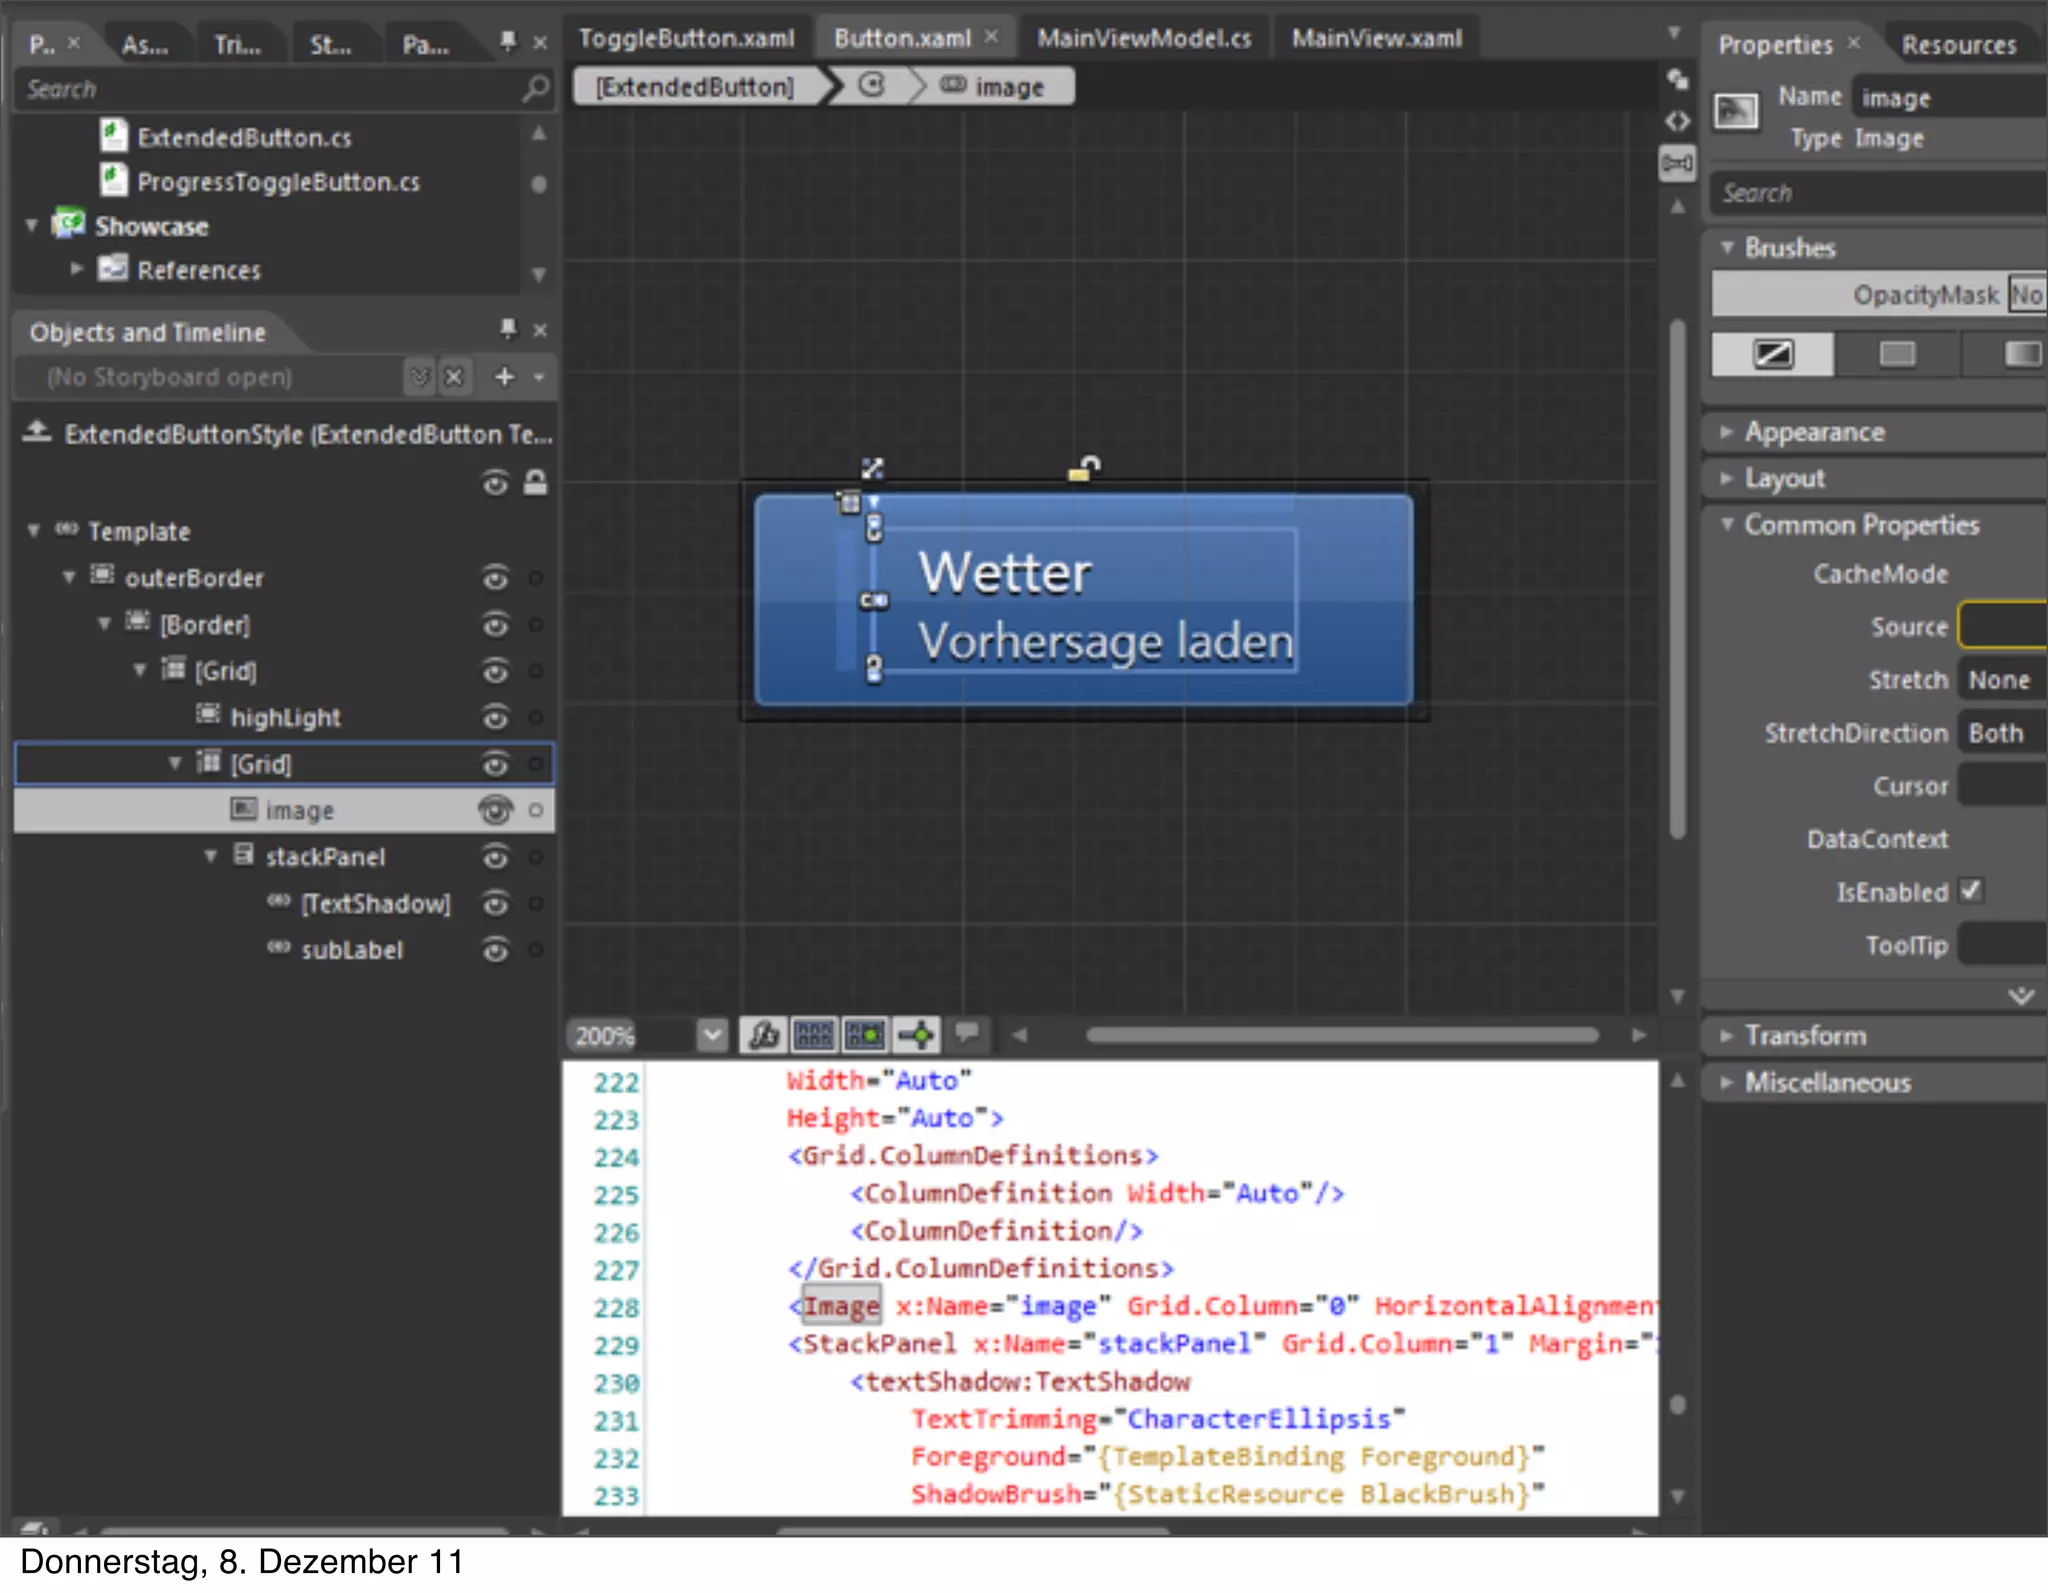Click the show snap grid icon

coord(814,1035)
